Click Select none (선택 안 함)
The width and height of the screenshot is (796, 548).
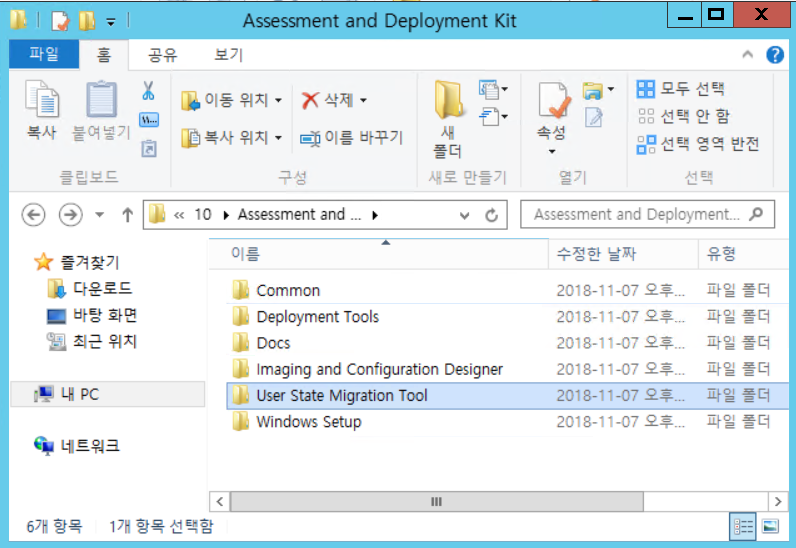pos(683,116)
